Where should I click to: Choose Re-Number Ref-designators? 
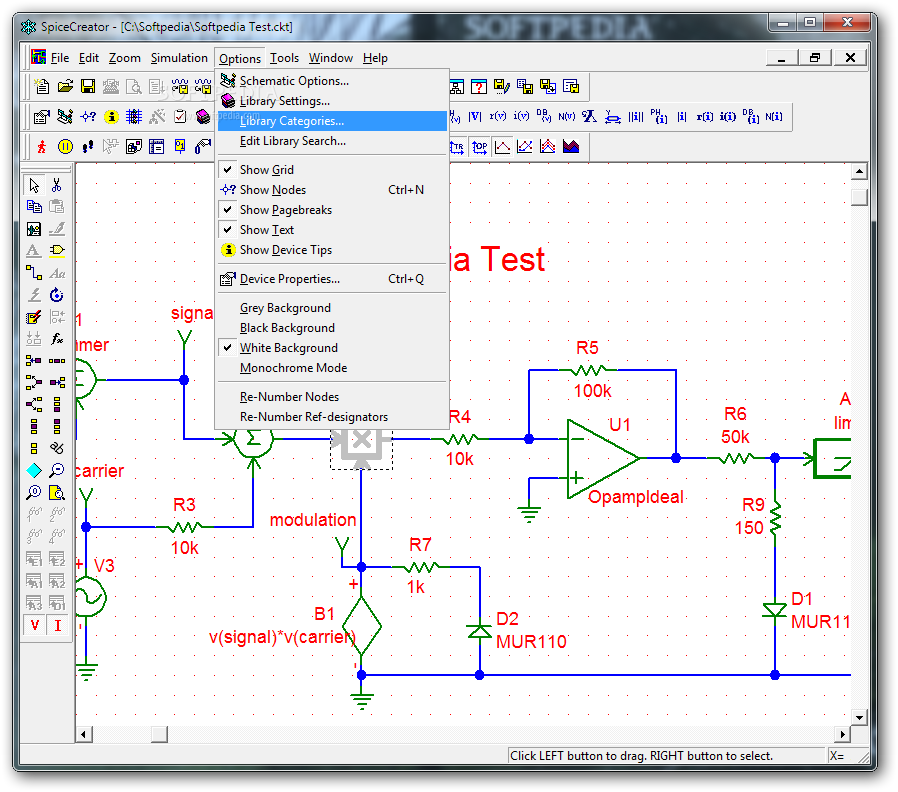point(332,417)
